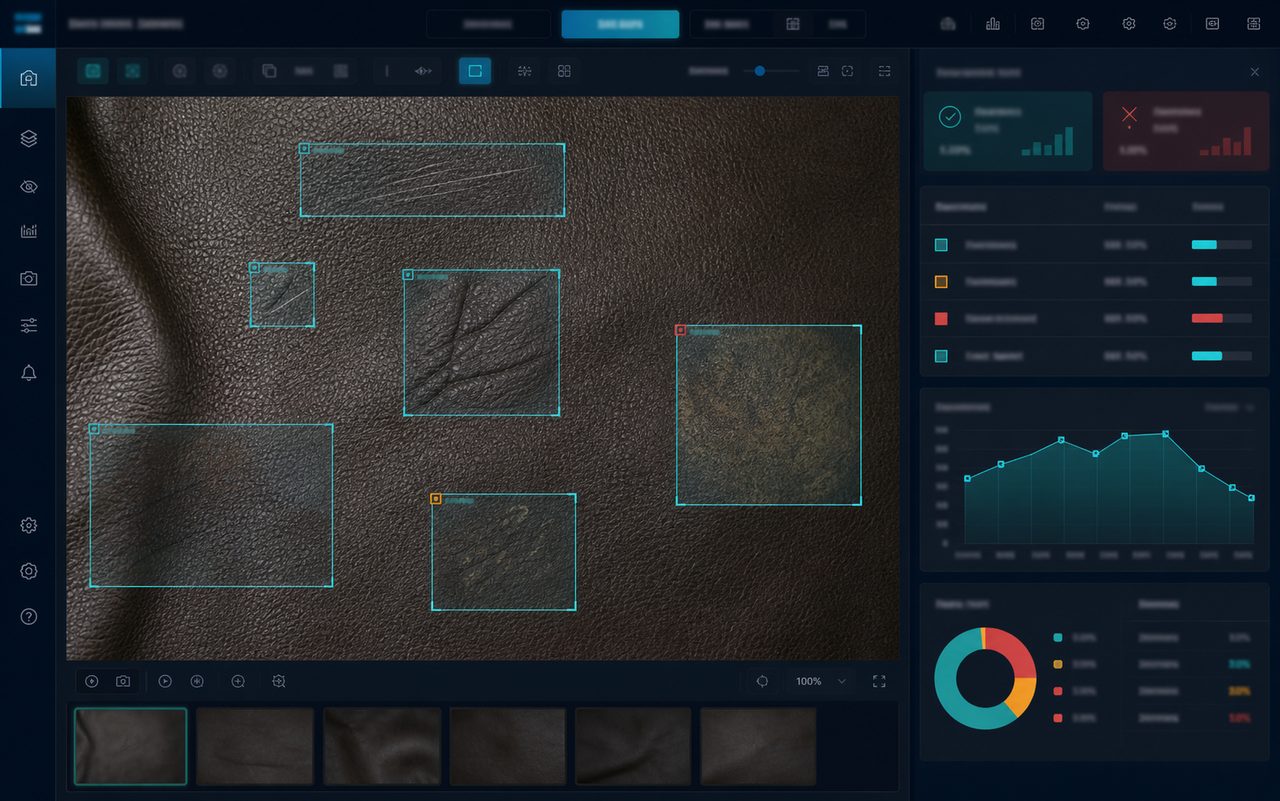
Task: Open the adjustment sliders icon in sidebar
Action: click(x=28, y=325)
